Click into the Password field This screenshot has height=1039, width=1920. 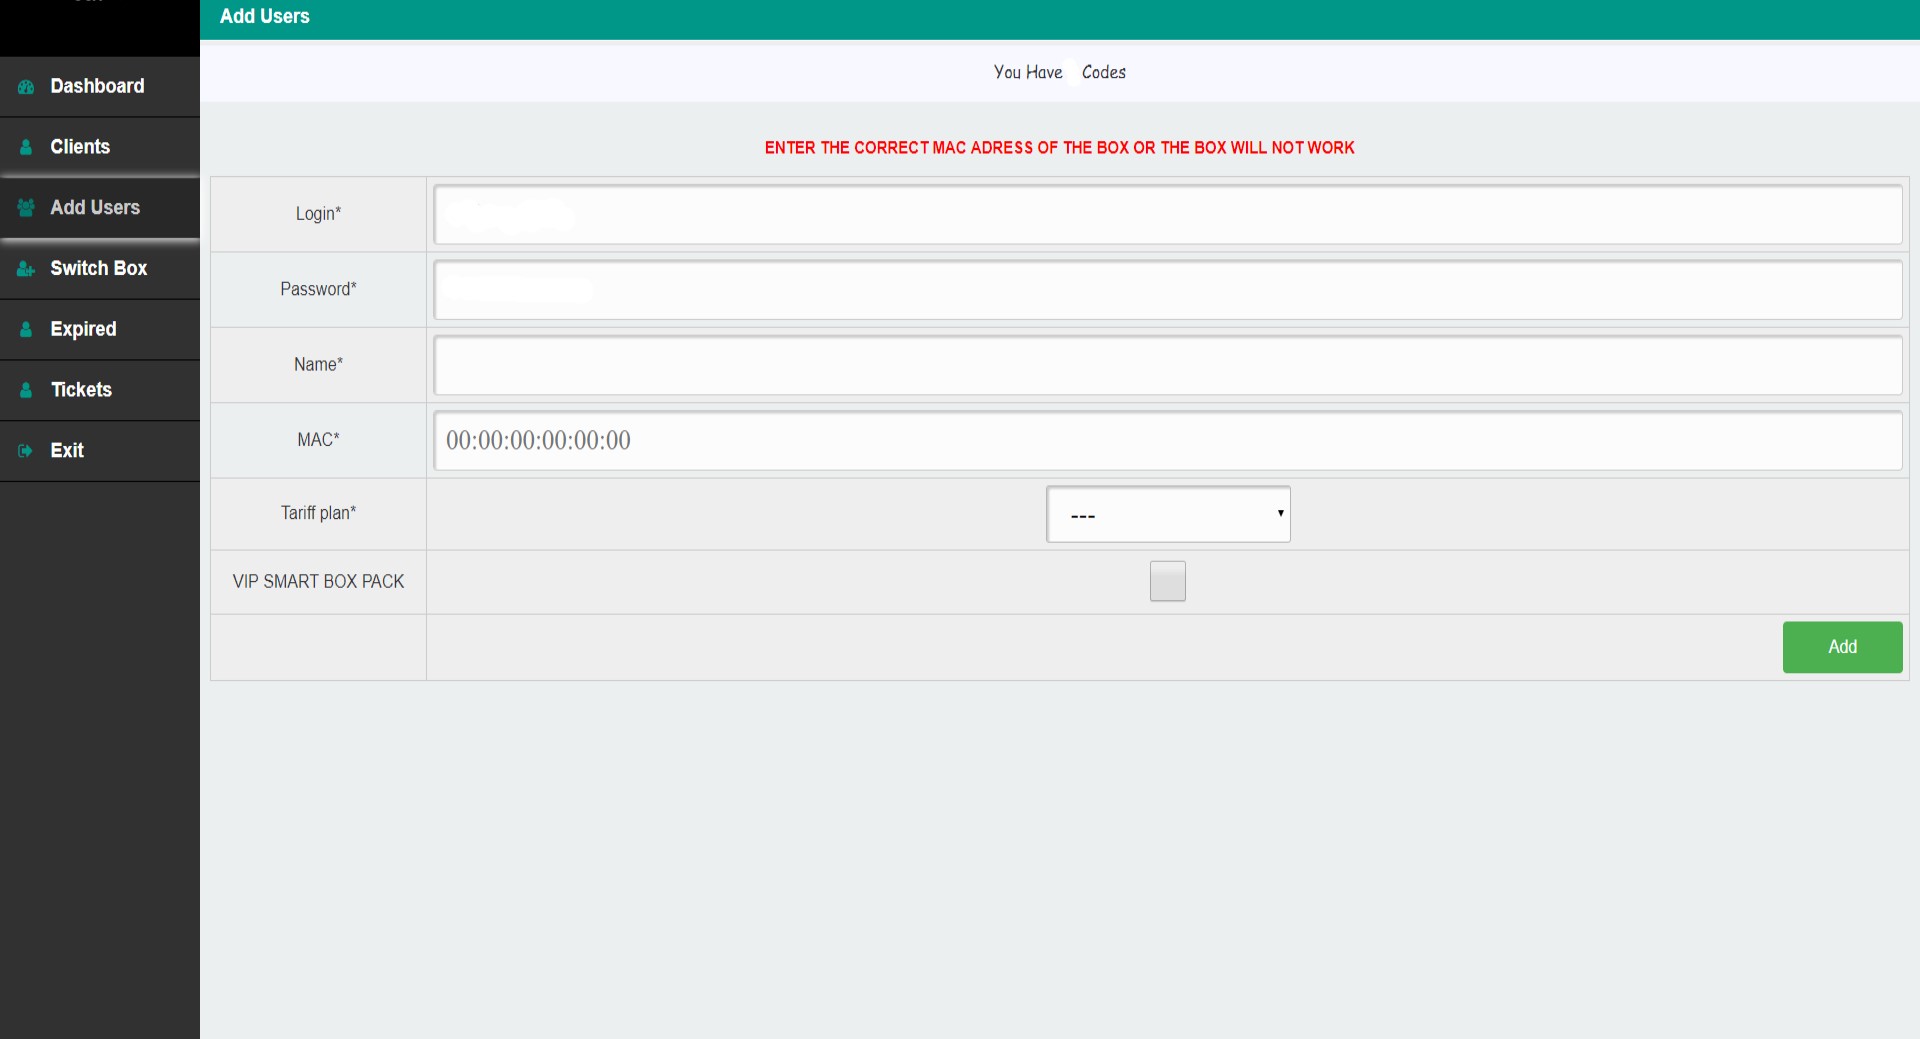point(1167,290)
